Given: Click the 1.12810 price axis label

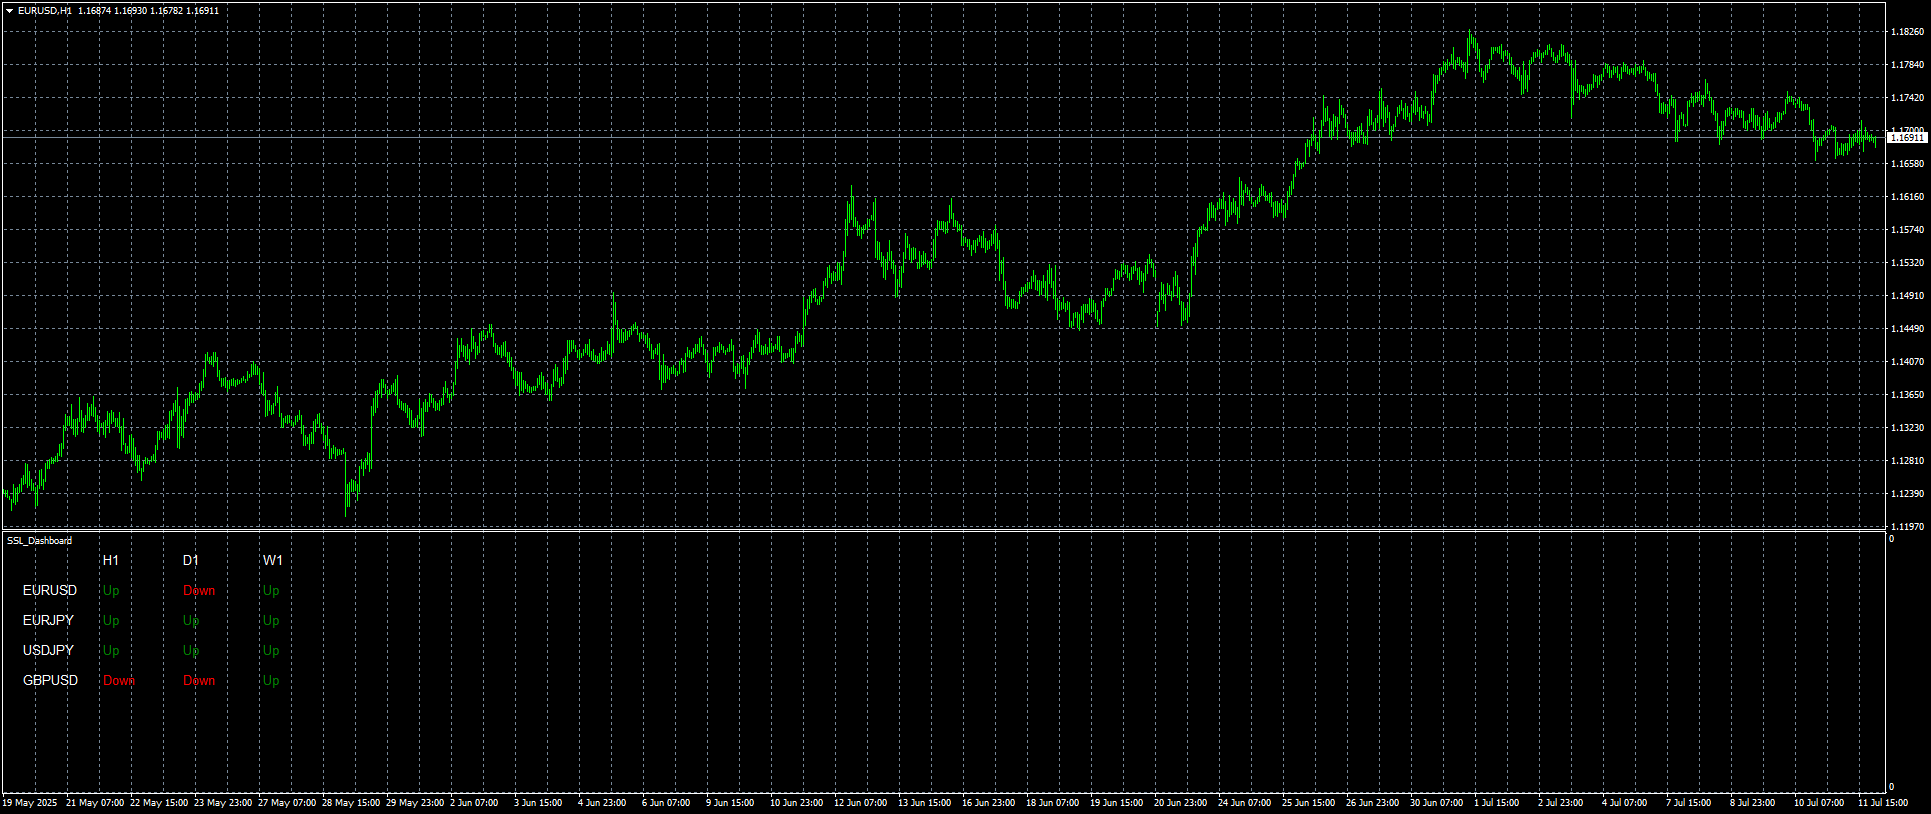Looking at the screenshot, I should click(1907, 461).
